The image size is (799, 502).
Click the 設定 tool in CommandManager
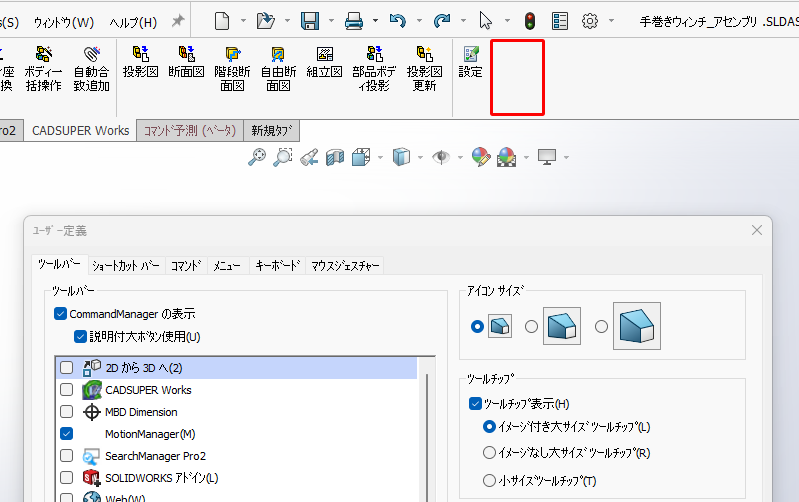point(470,62)
